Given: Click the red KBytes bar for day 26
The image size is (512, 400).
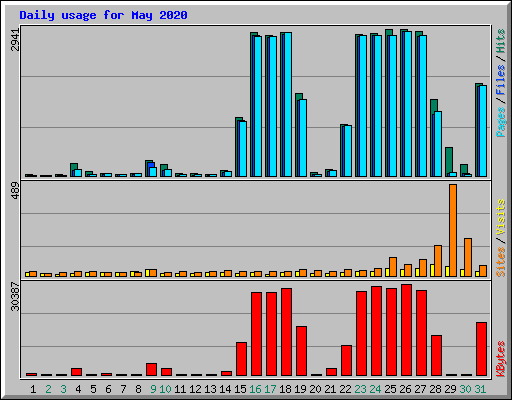Looking at the screenshot, I should (x=406, y=330).
